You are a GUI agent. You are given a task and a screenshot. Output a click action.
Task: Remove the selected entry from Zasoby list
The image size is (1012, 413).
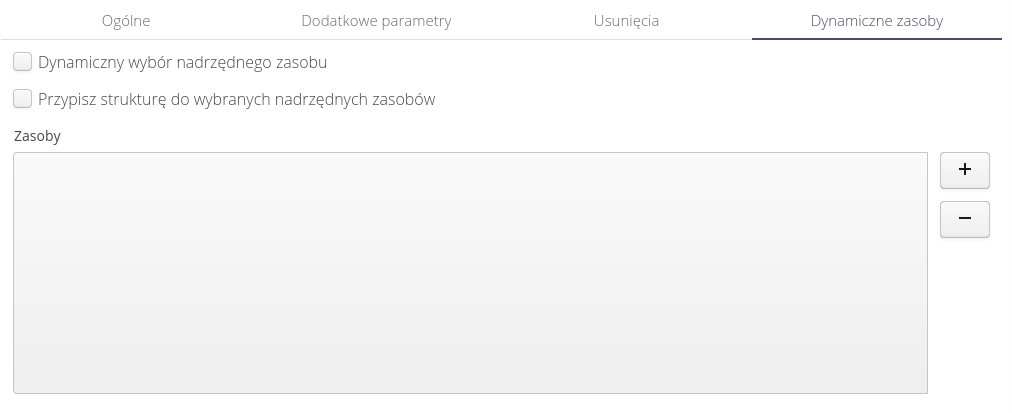964,219
